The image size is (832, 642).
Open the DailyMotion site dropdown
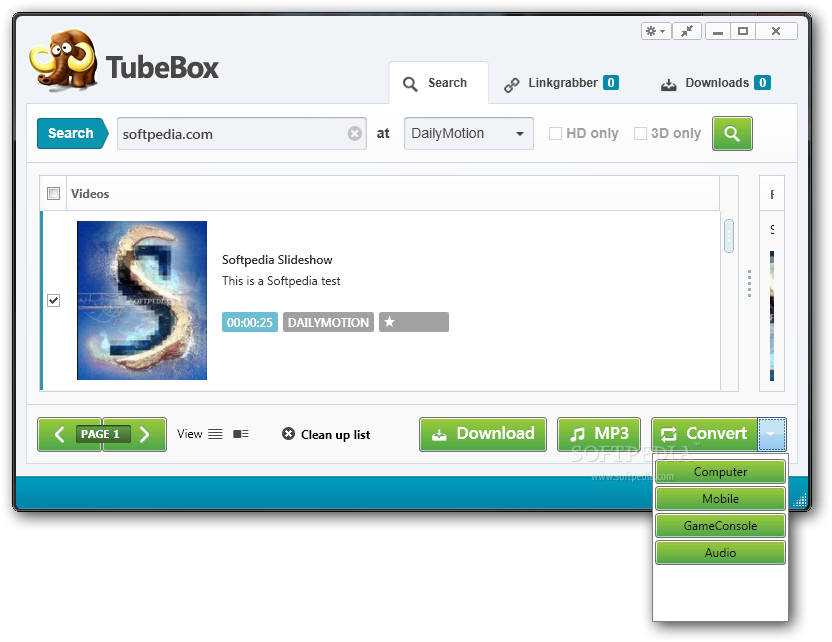coord(469,134)
